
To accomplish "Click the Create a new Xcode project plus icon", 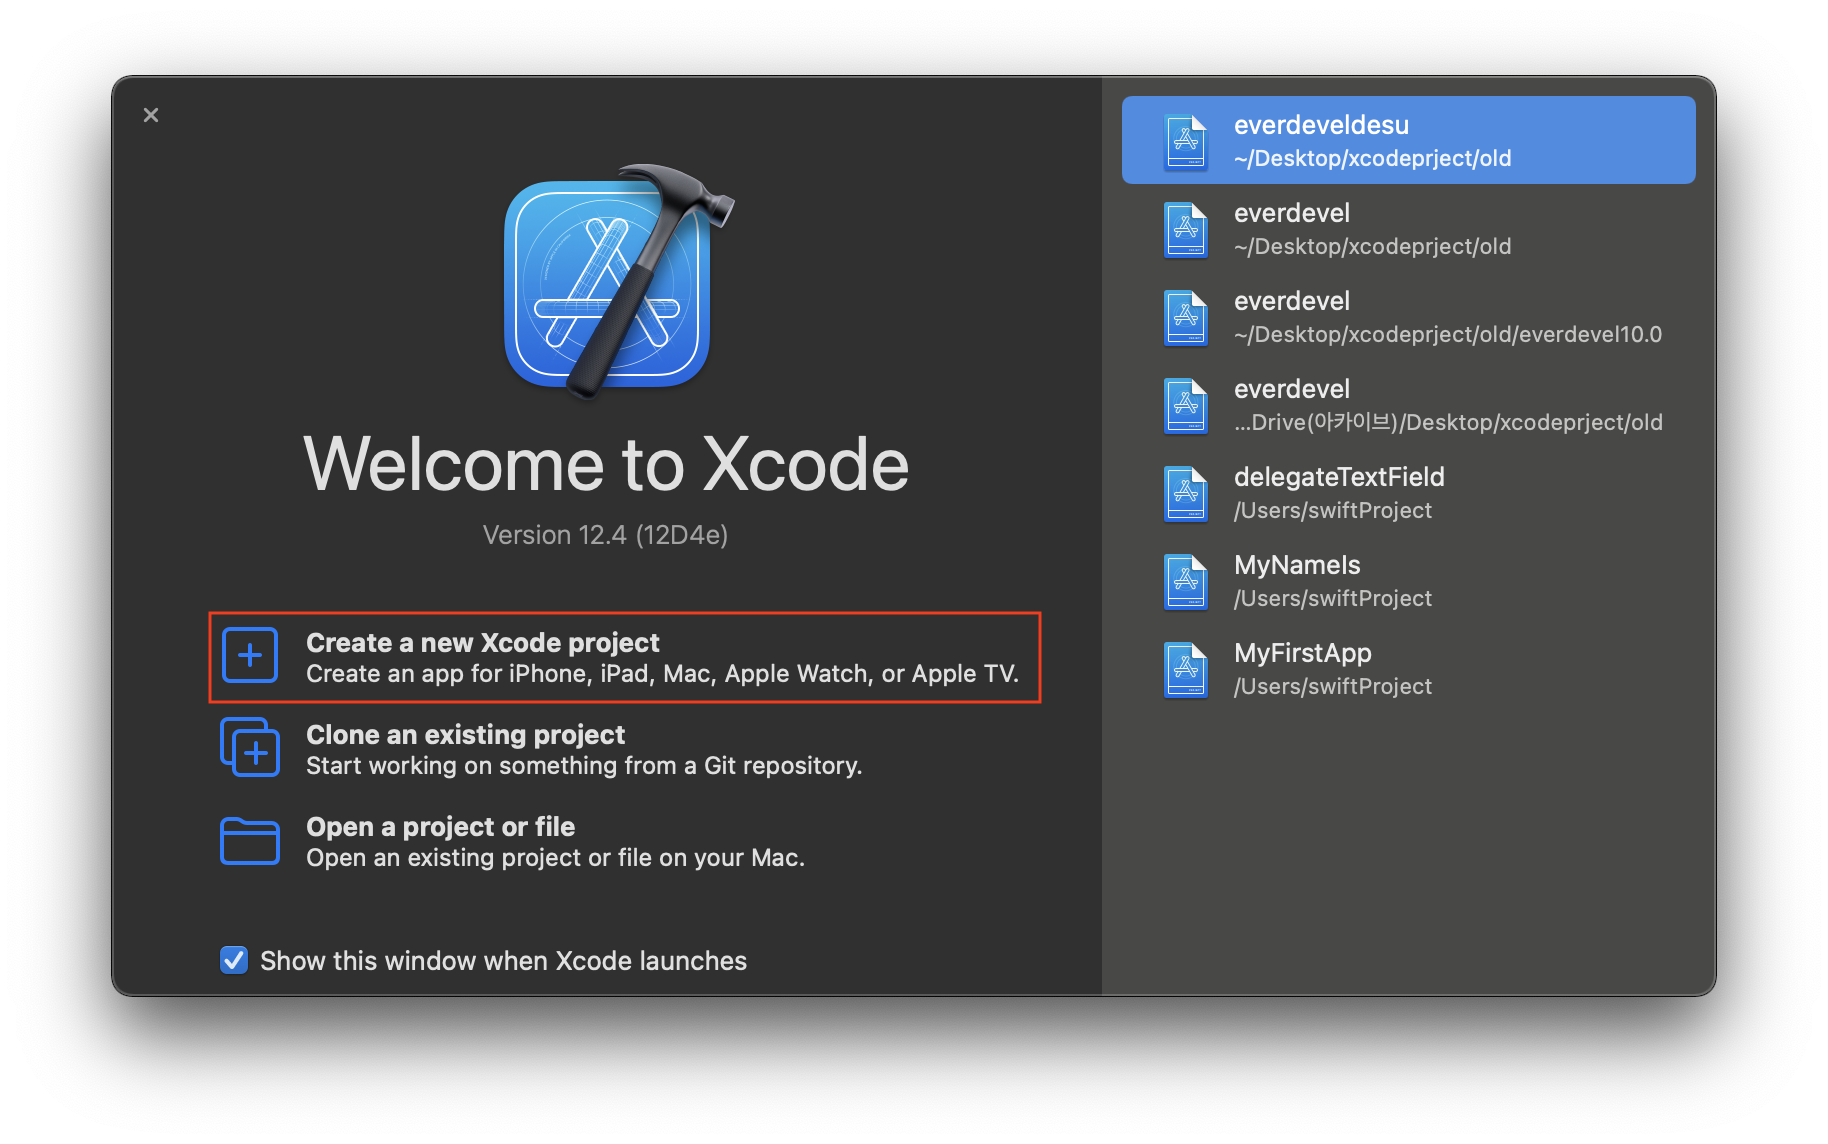I will pyautogui.click(x=250, y=656).
